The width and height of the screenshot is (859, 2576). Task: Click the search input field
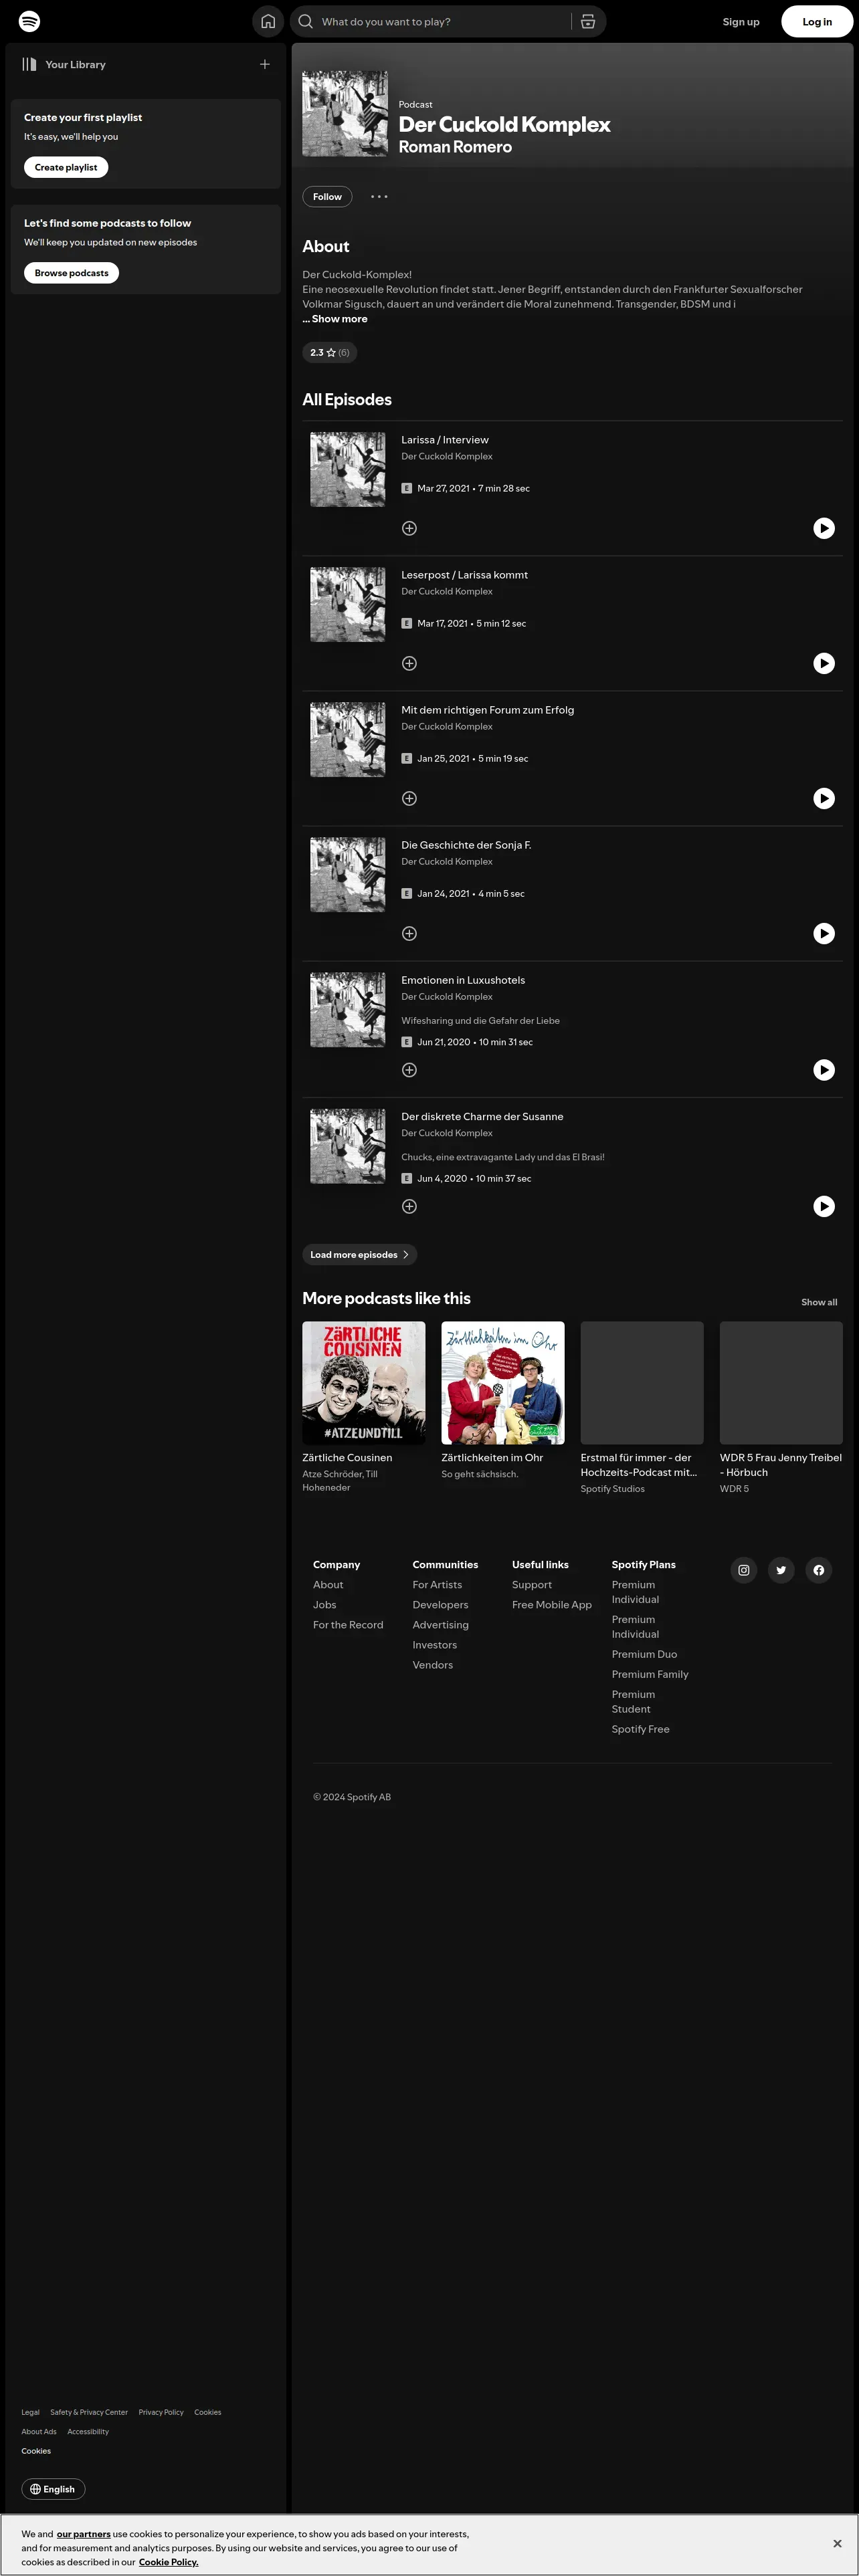click(x=441, y=21)
